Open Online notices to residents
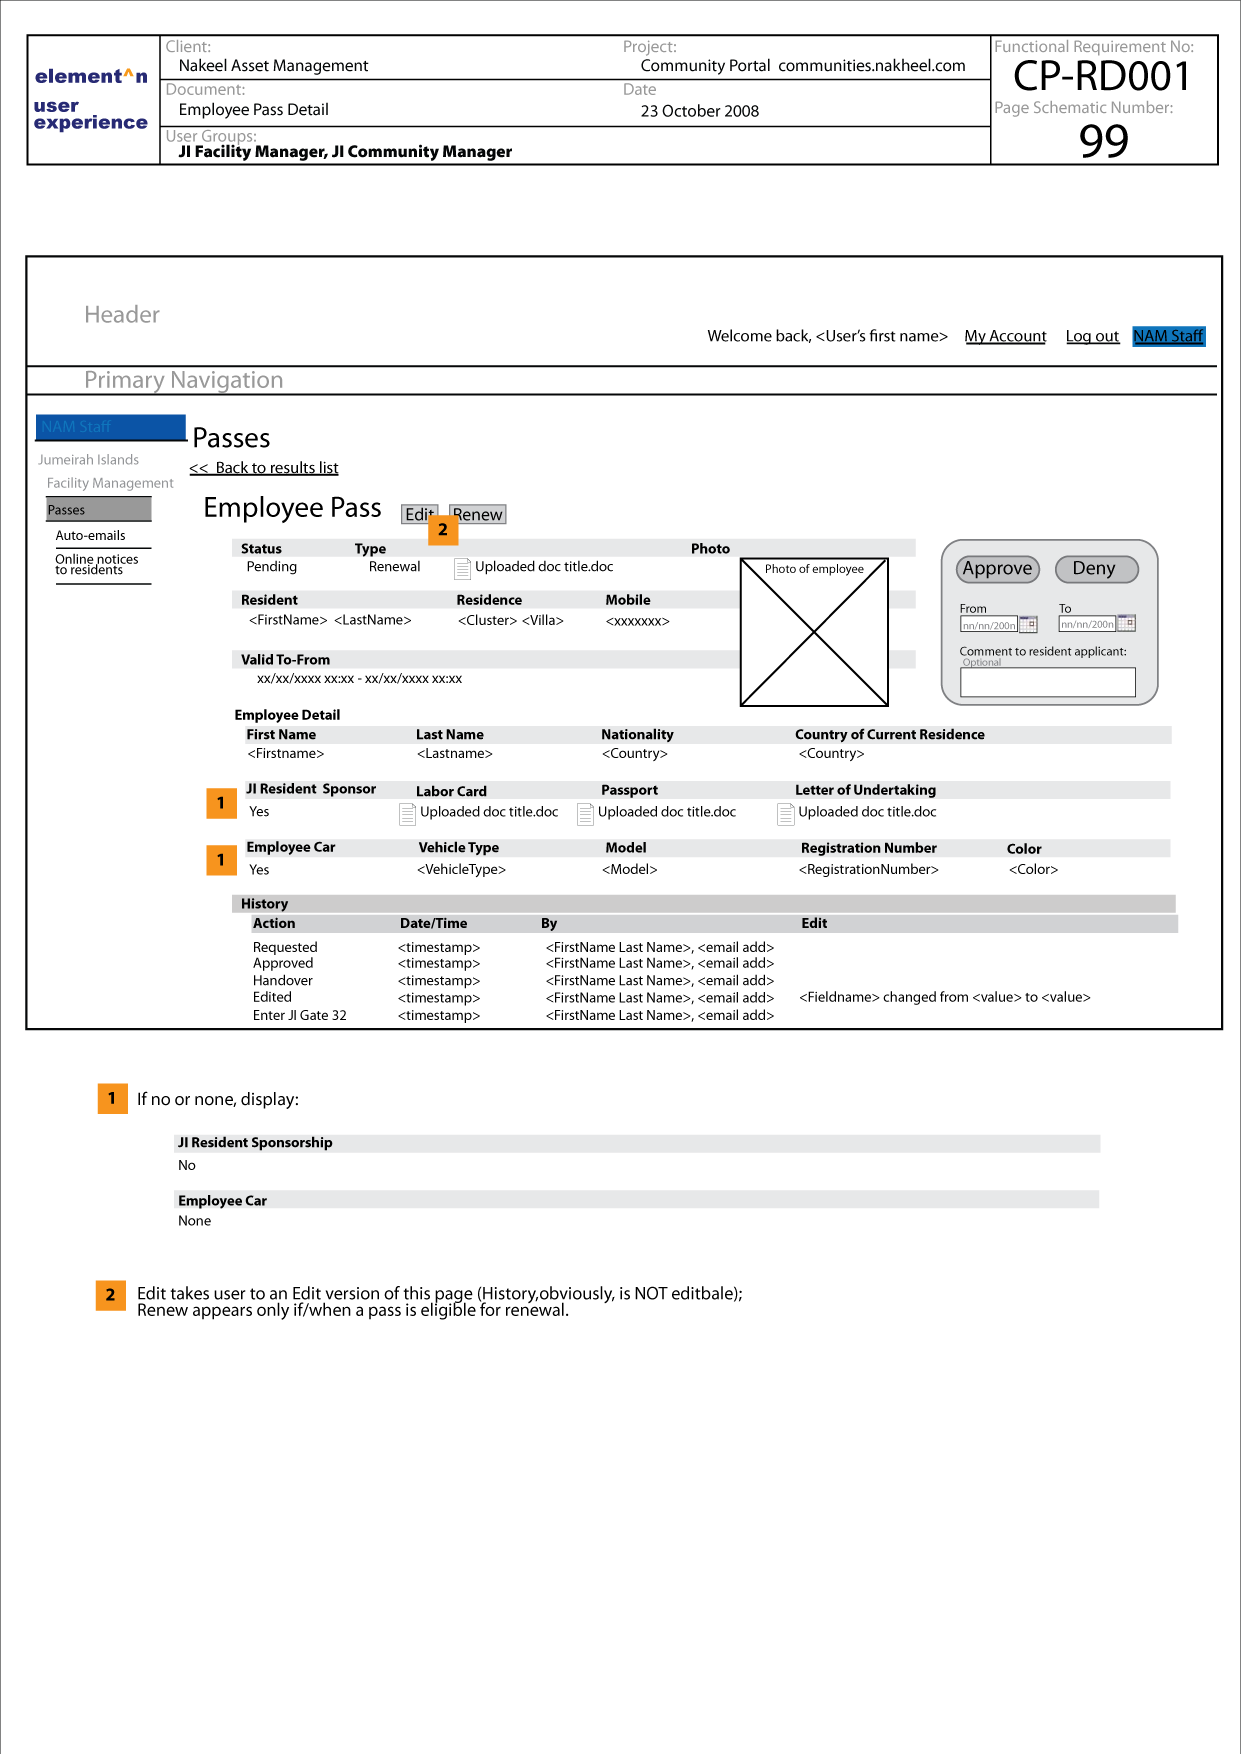 (x=97, y=565)
